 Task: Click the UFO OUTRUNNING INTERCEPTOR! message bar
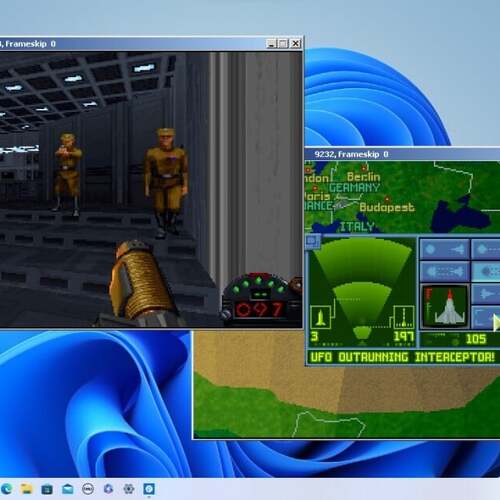tap(402, 357)
